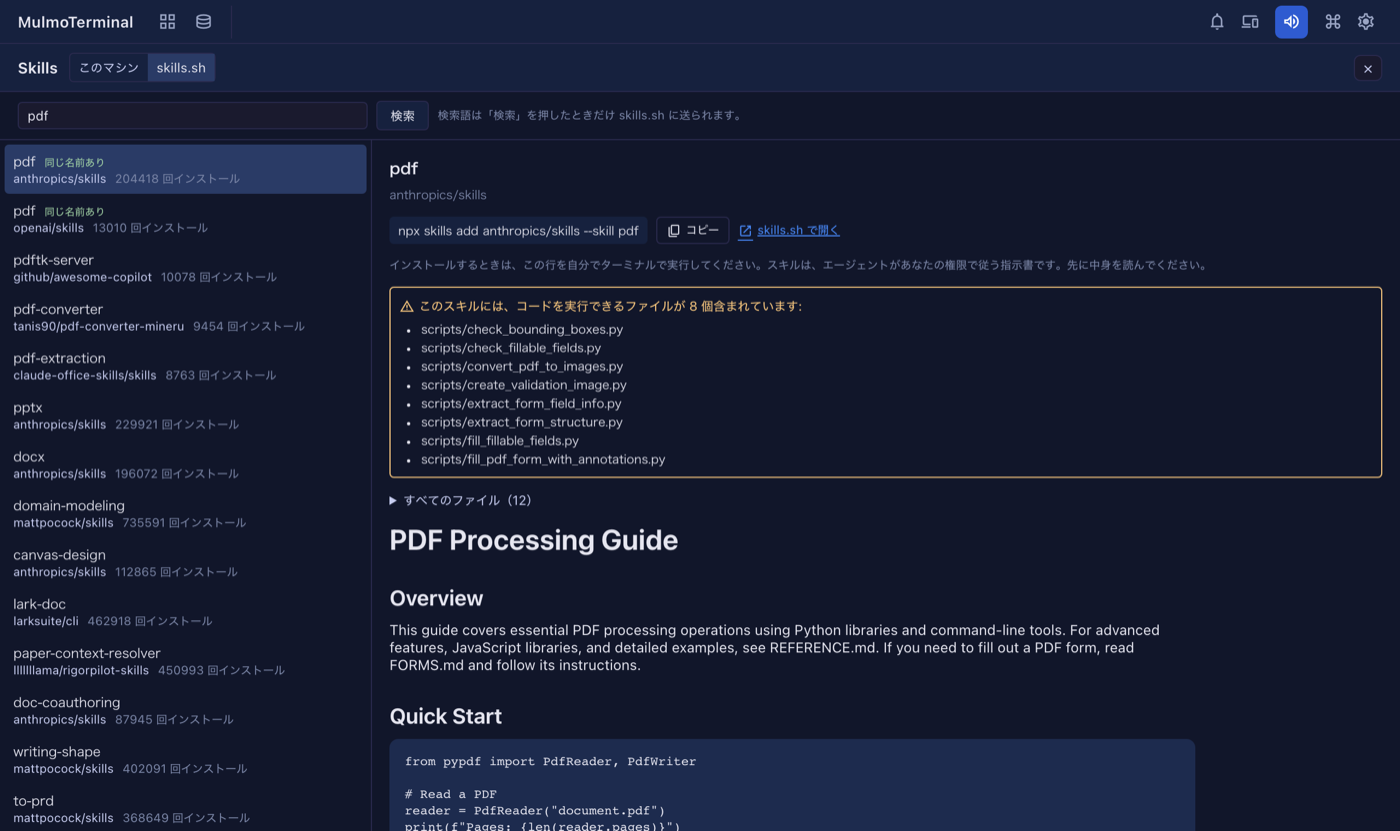The image size is (1400, 831).
Task: Select the to-prd skill row
Action: (186, 808)
